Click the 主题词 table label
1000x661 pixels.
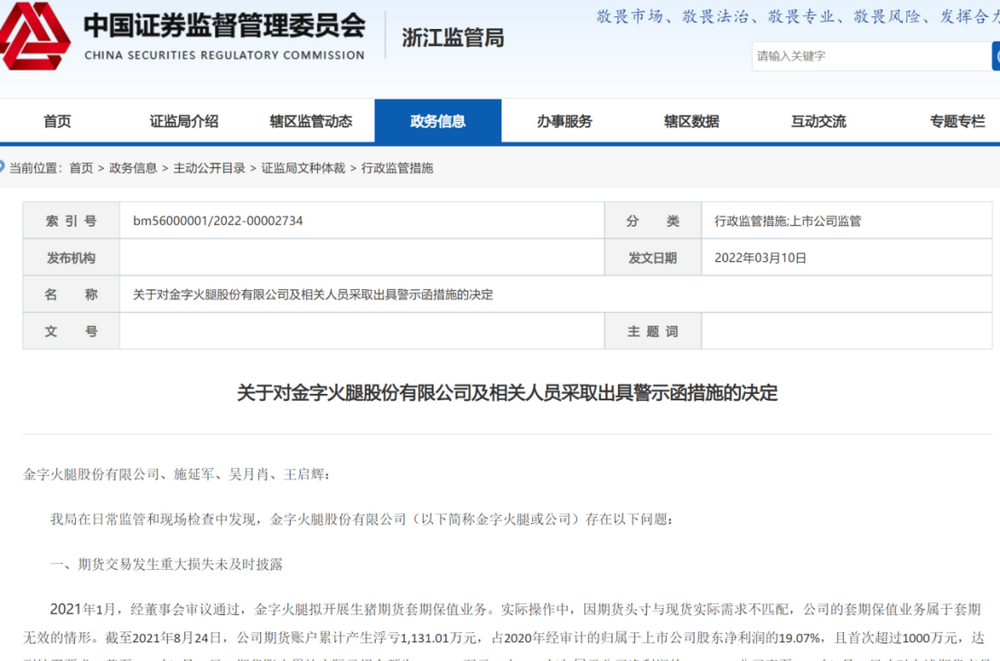[652, 331]
